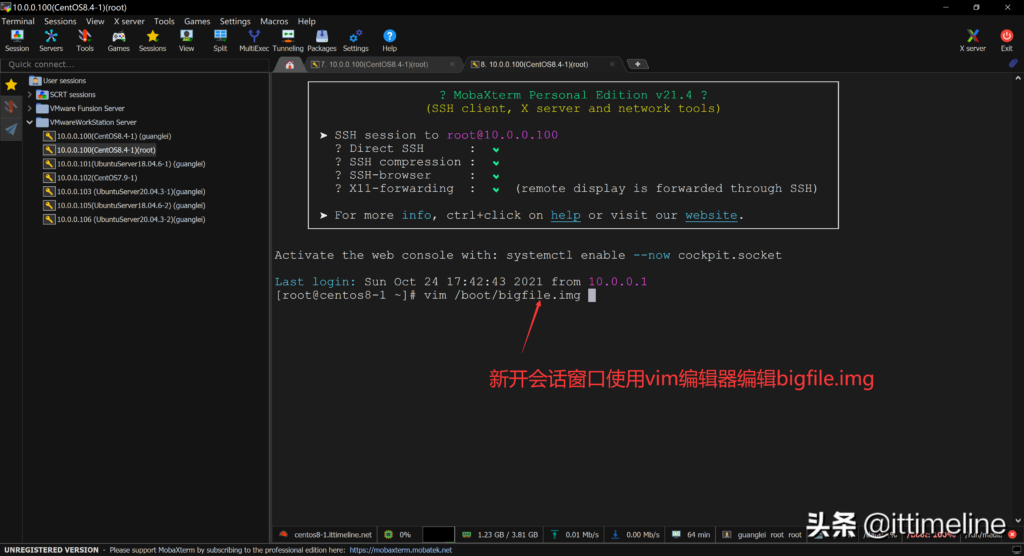Open the MultiExec toolbar tool
Image resolution: width=1024 pixels, height=556 pixels.
click(254, 40)
